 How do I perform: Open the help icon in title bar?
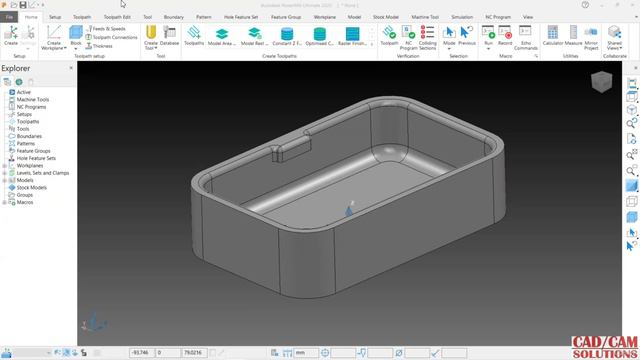585,5
